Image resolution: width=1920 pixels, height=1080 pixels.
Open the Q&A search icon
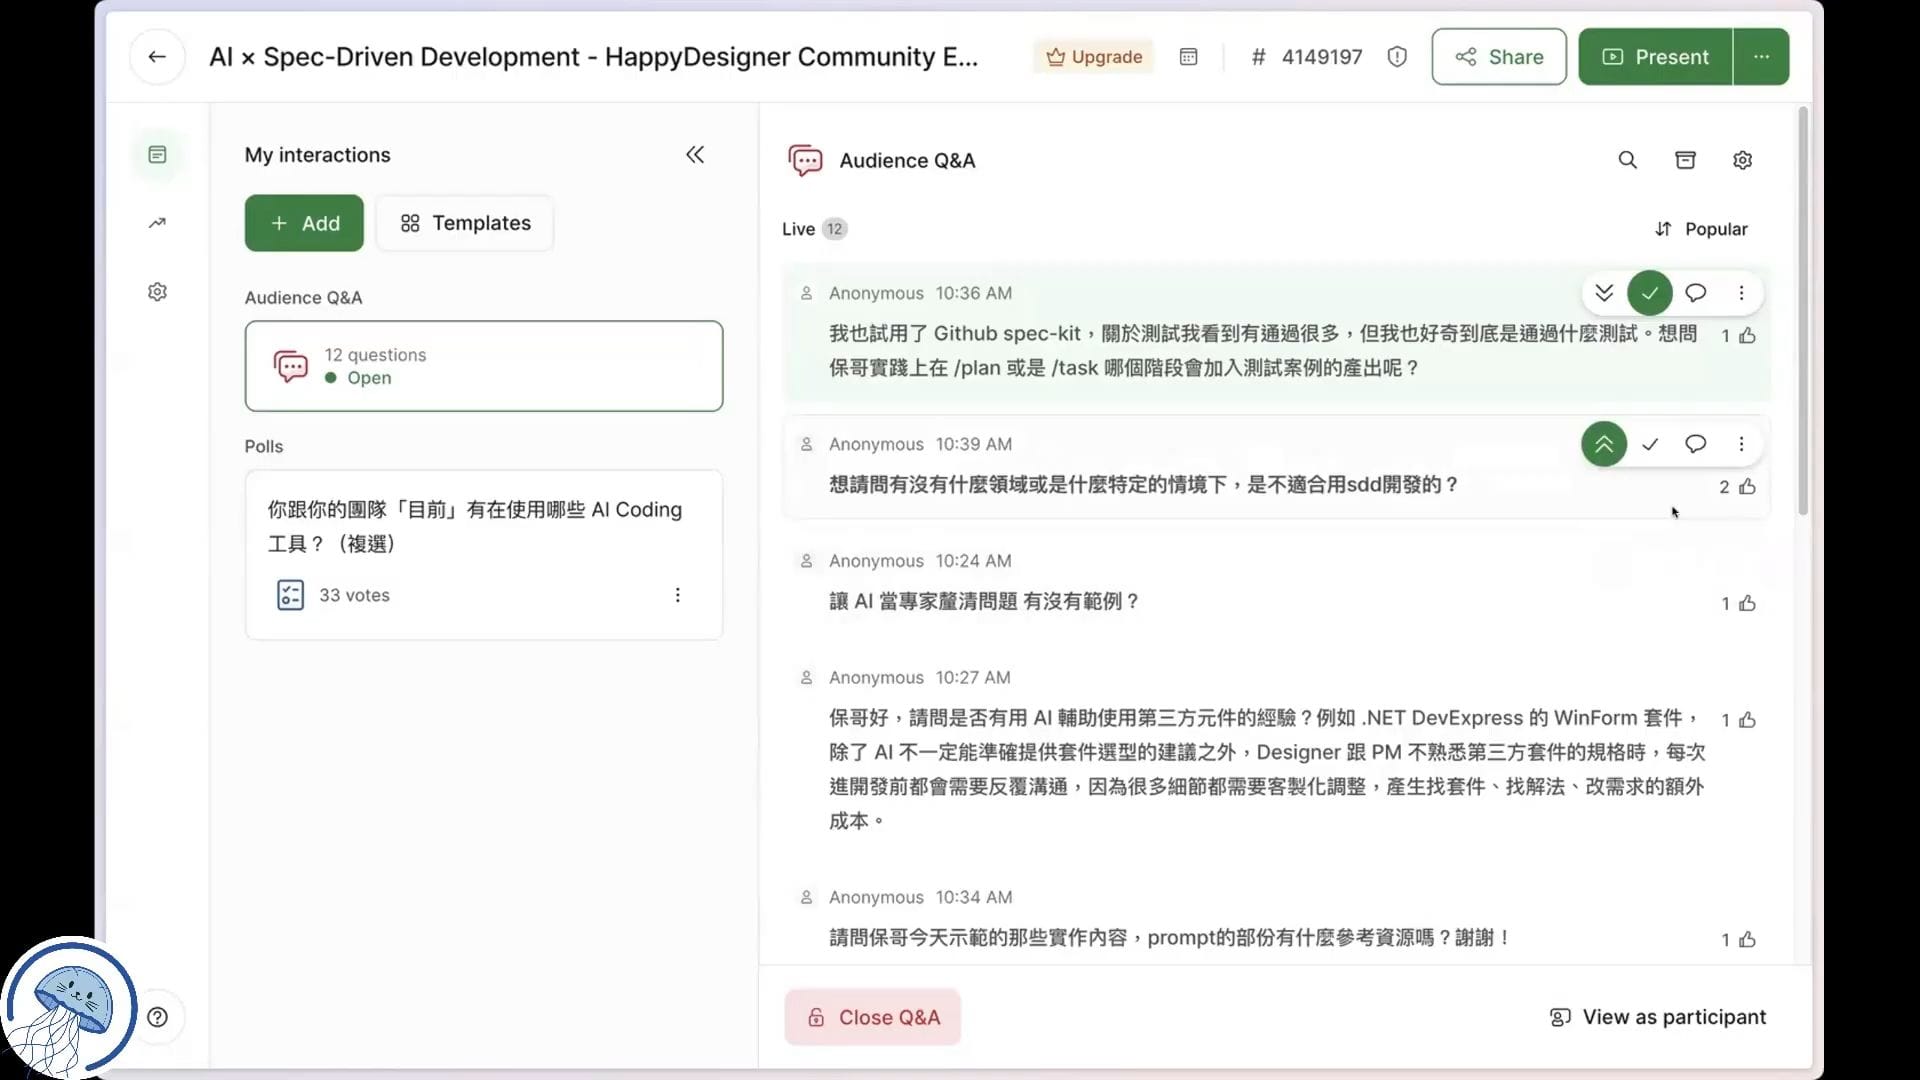pyautogui.click(x=1627, y=160)
